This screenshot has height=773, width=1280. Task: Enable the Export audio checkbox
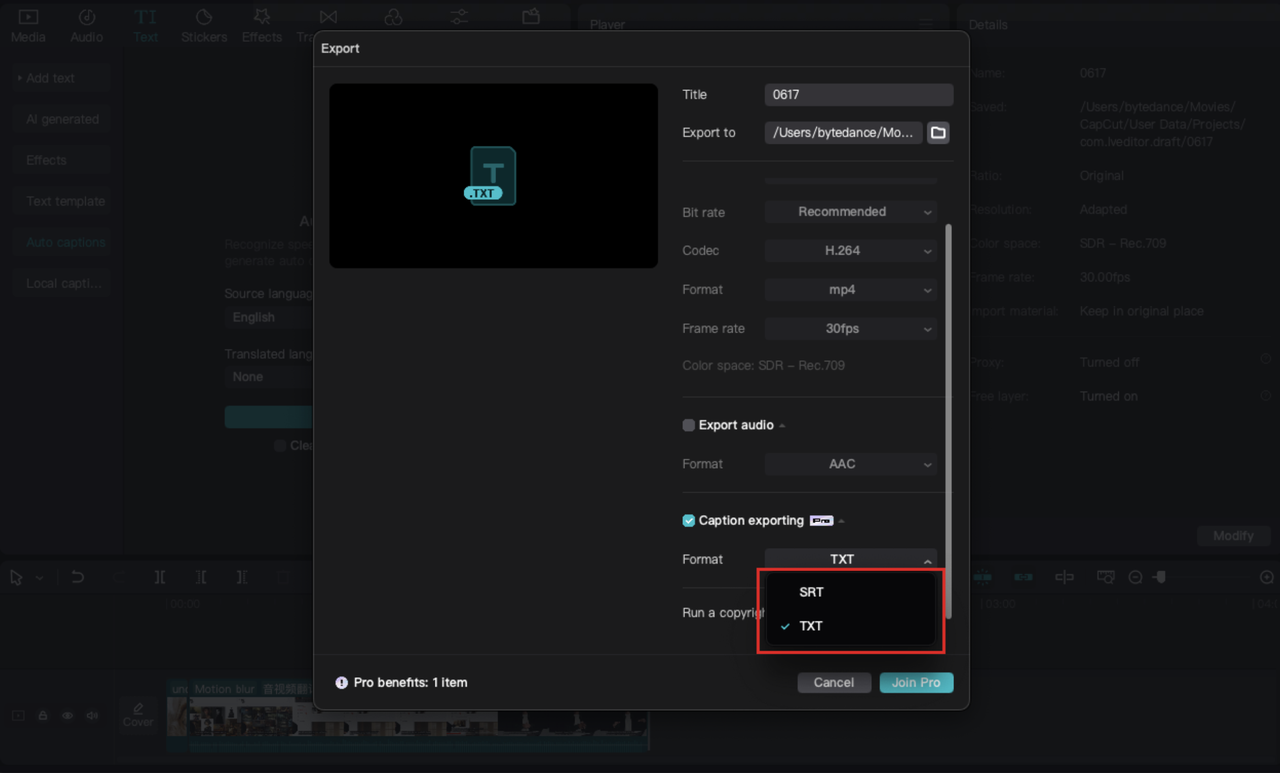click(x=688, y=425)
